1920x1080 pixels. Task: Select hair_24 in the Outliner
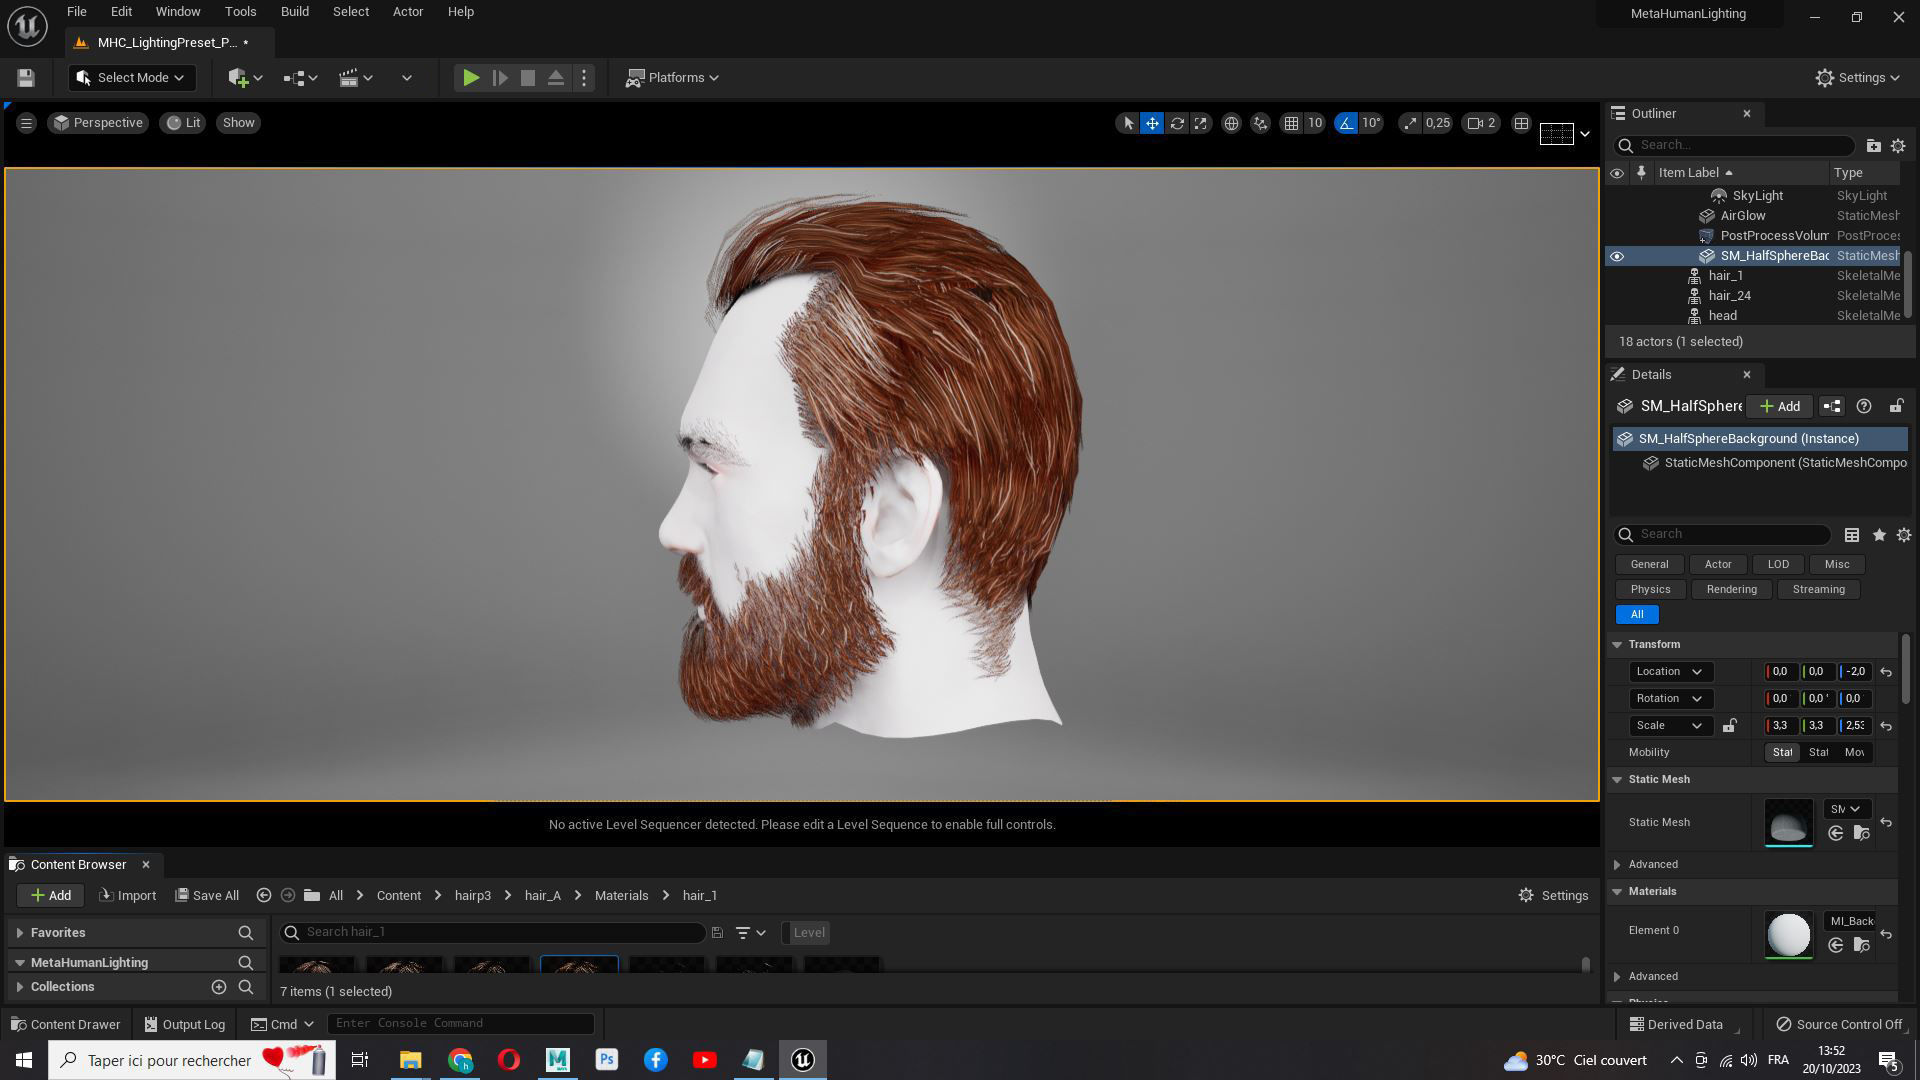(1729, 296)
